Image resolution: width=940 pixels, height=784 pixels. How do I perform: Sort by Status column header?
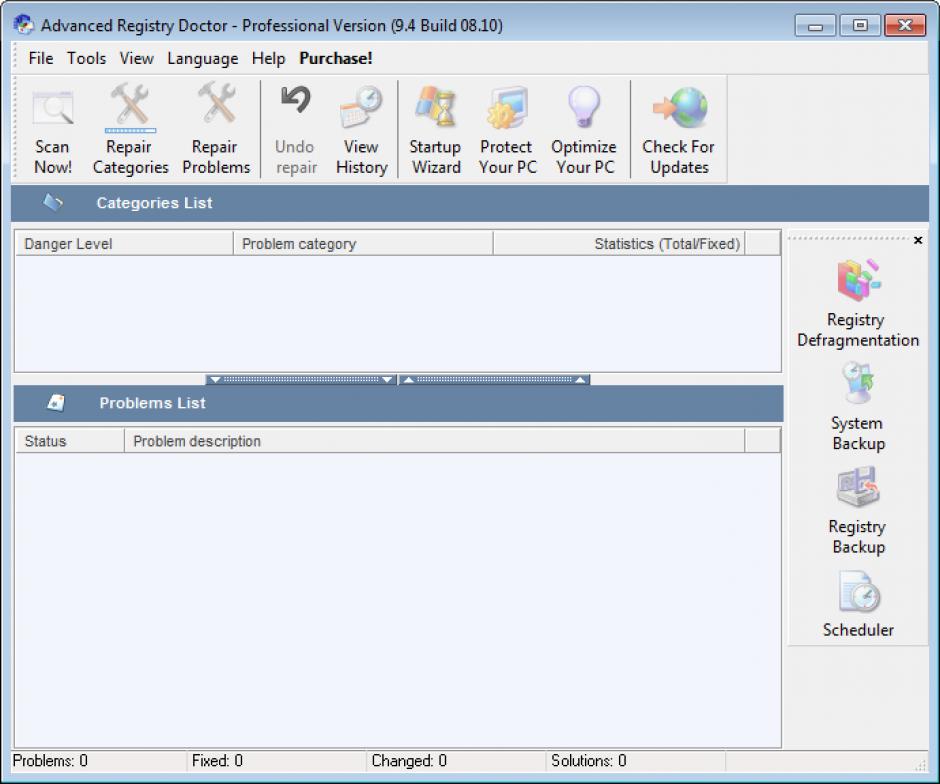point(70,441)
